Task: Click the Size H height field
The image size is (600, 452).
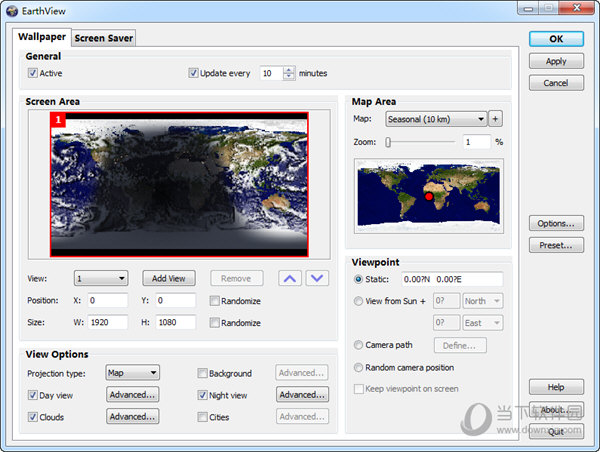Action: coord(176,322)
